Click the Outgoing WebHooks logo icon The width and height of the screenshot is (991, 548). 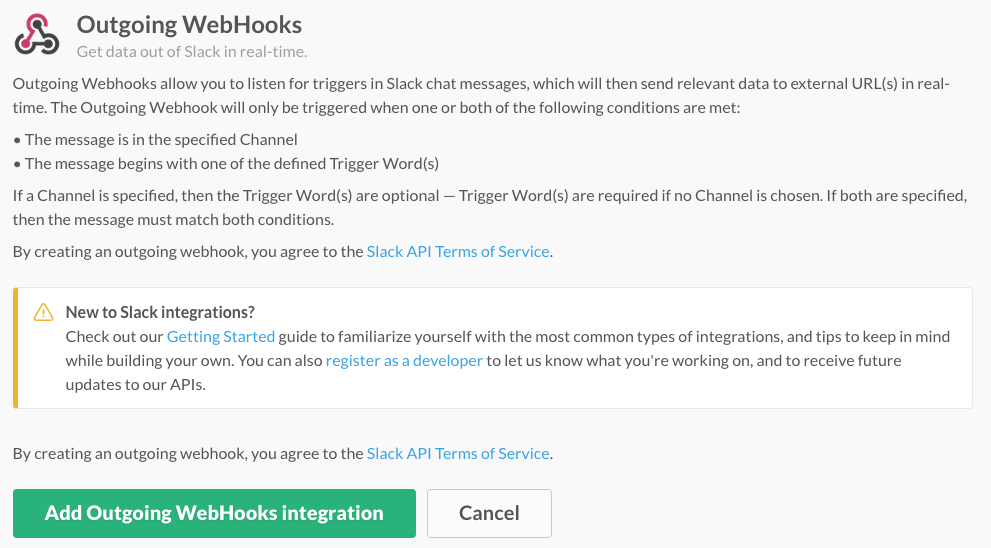point(37,34)
